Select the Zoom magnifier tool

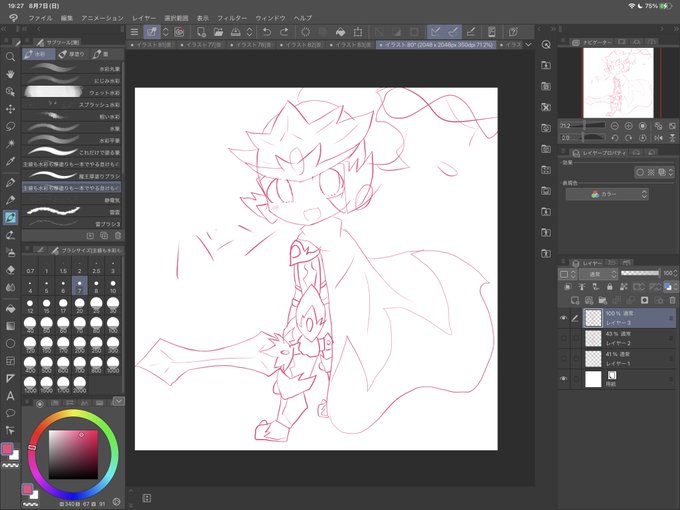[x=10, y=57]
